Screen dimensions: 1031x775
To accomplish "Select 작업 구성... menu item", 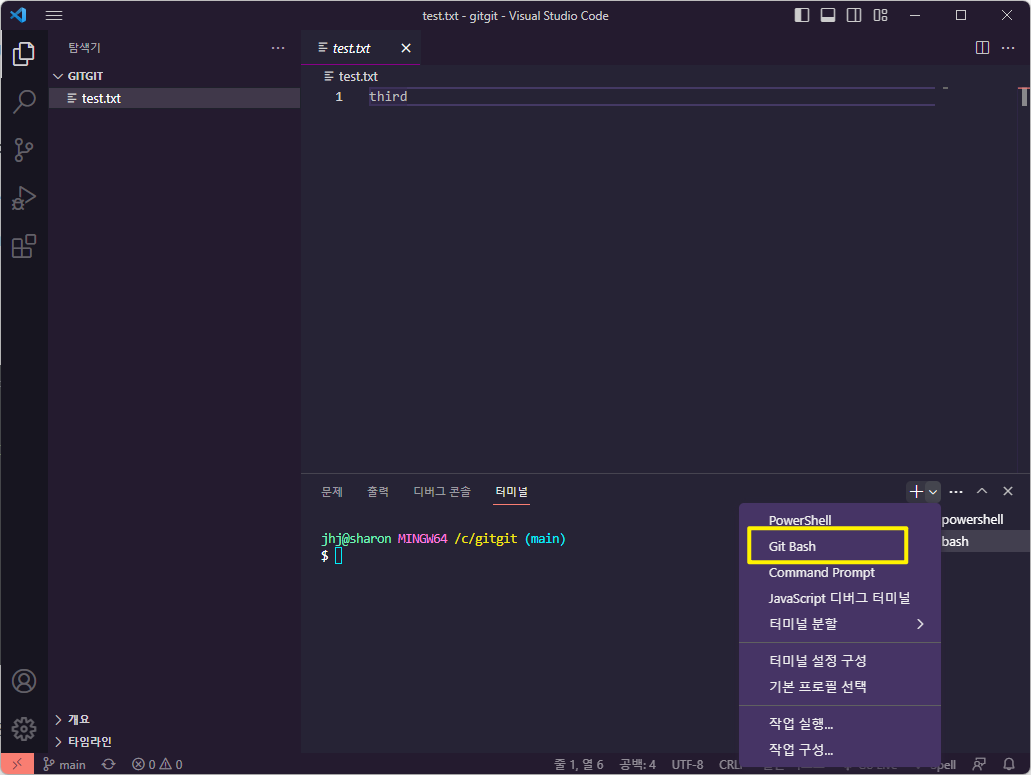I will (x=840, y=749).
